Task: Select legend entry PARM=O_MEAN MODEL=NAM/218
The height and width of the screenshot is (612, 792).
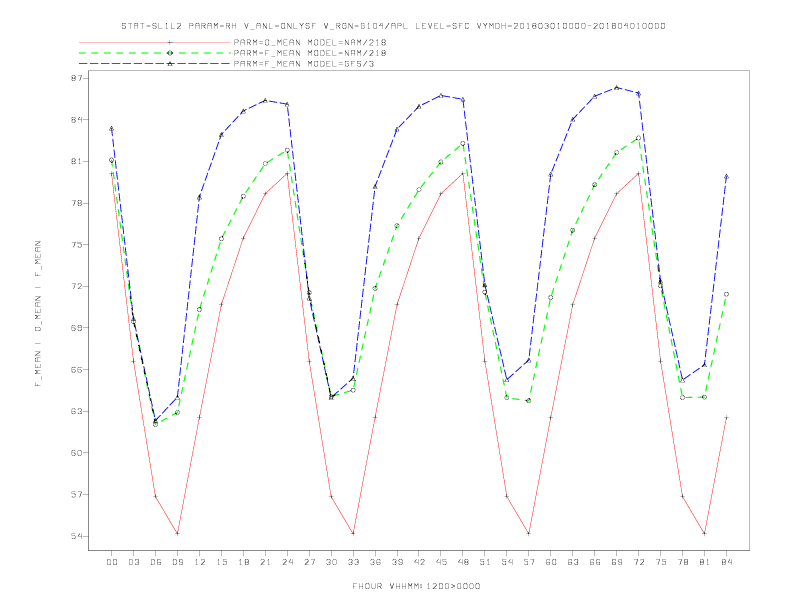Action: pyautogui.click(x=310, y=42)
